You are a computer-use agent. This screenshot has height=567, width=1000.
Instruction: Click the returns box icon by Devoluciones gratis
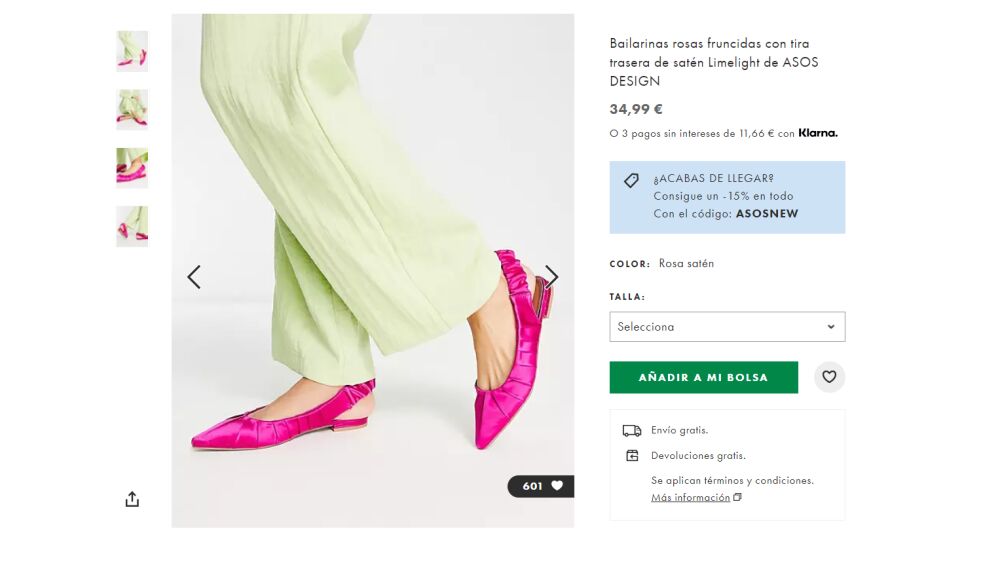click(x=632, y=455)
